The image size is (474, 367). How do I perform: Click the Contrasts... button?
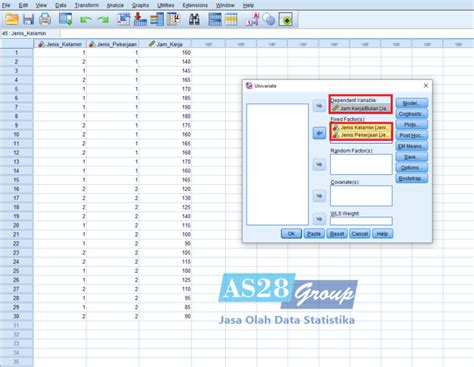(x=412, y=114)
